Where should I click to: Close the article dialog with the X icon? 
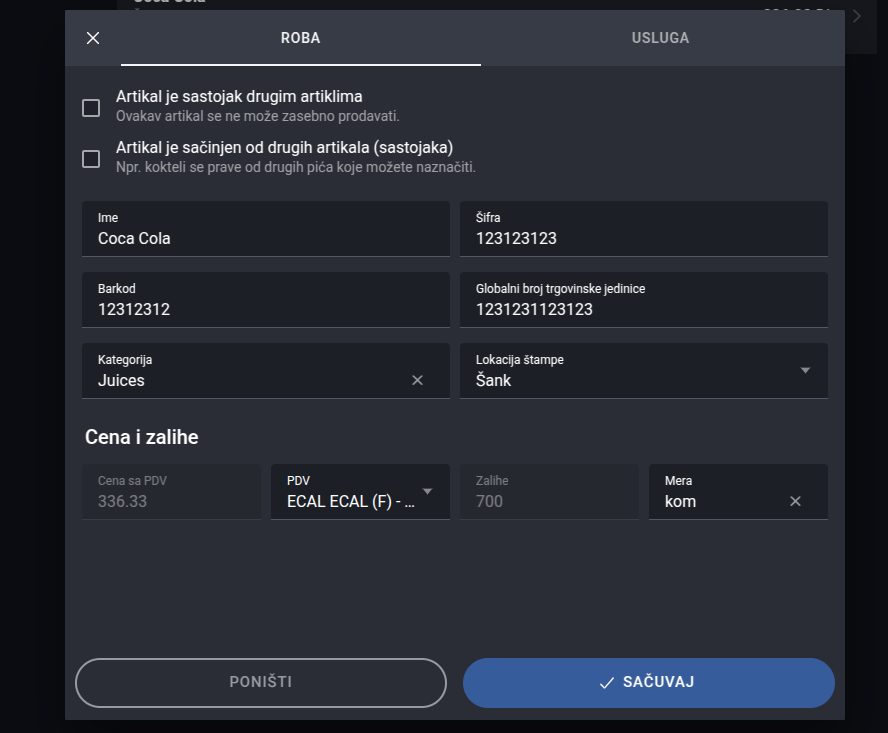pyautogui.click(x=93, y=38)
